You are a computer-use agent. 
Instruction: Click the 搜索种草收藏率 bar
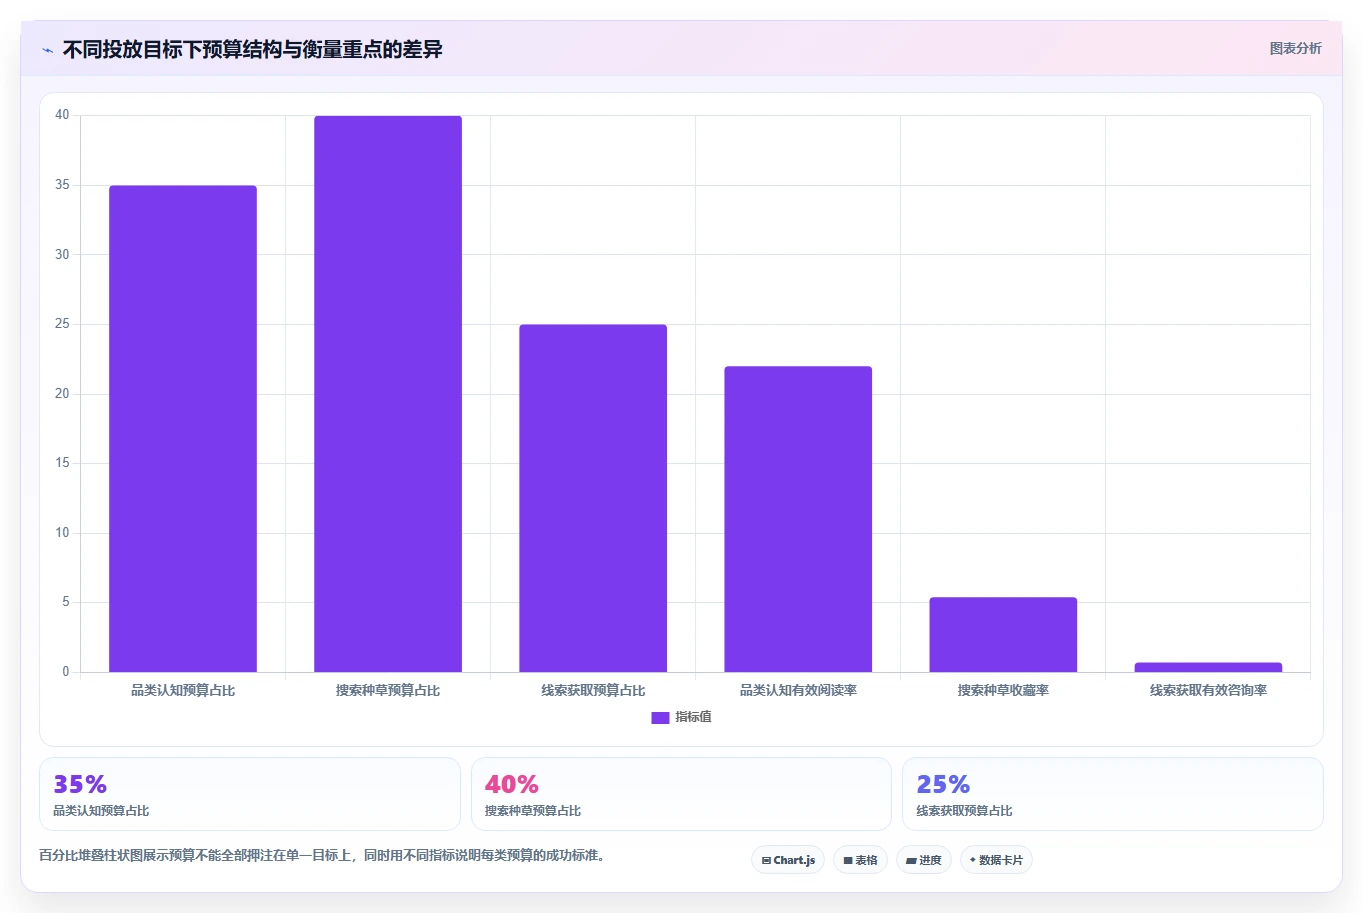pos(1003,635)
